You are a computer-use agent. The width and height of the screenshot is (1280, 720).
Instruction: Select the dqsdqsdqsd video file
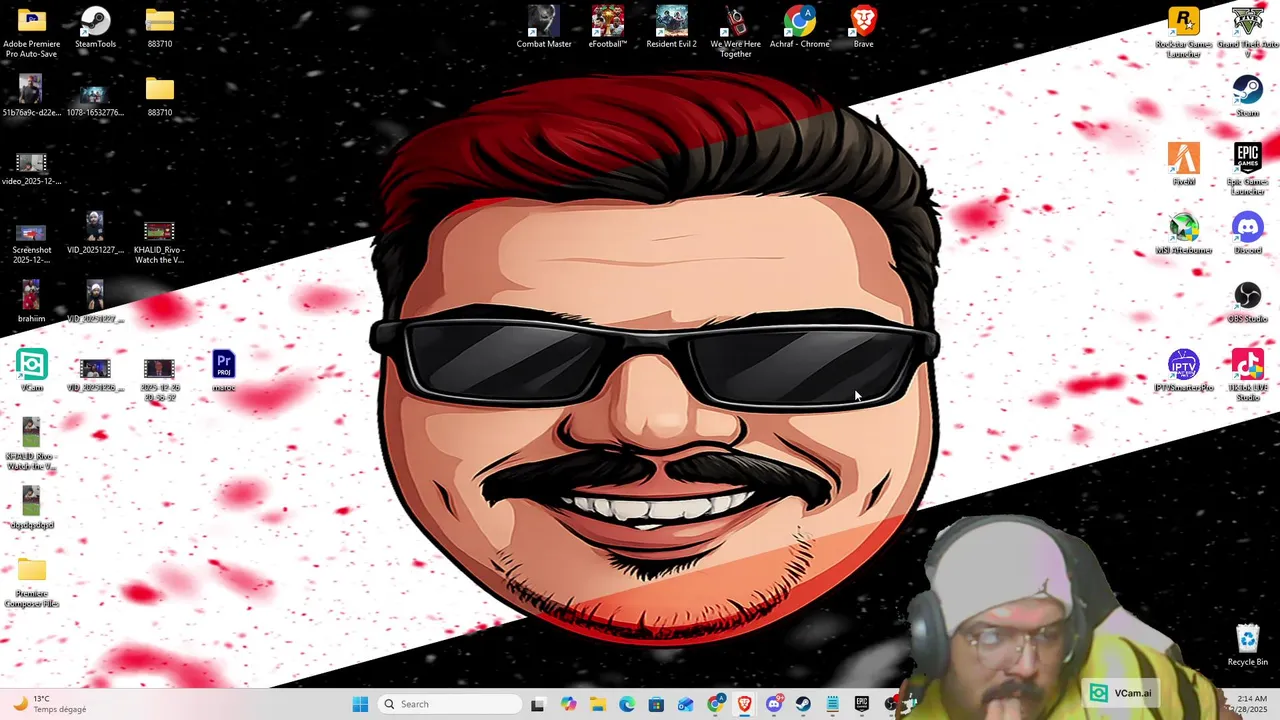(31, 507)
